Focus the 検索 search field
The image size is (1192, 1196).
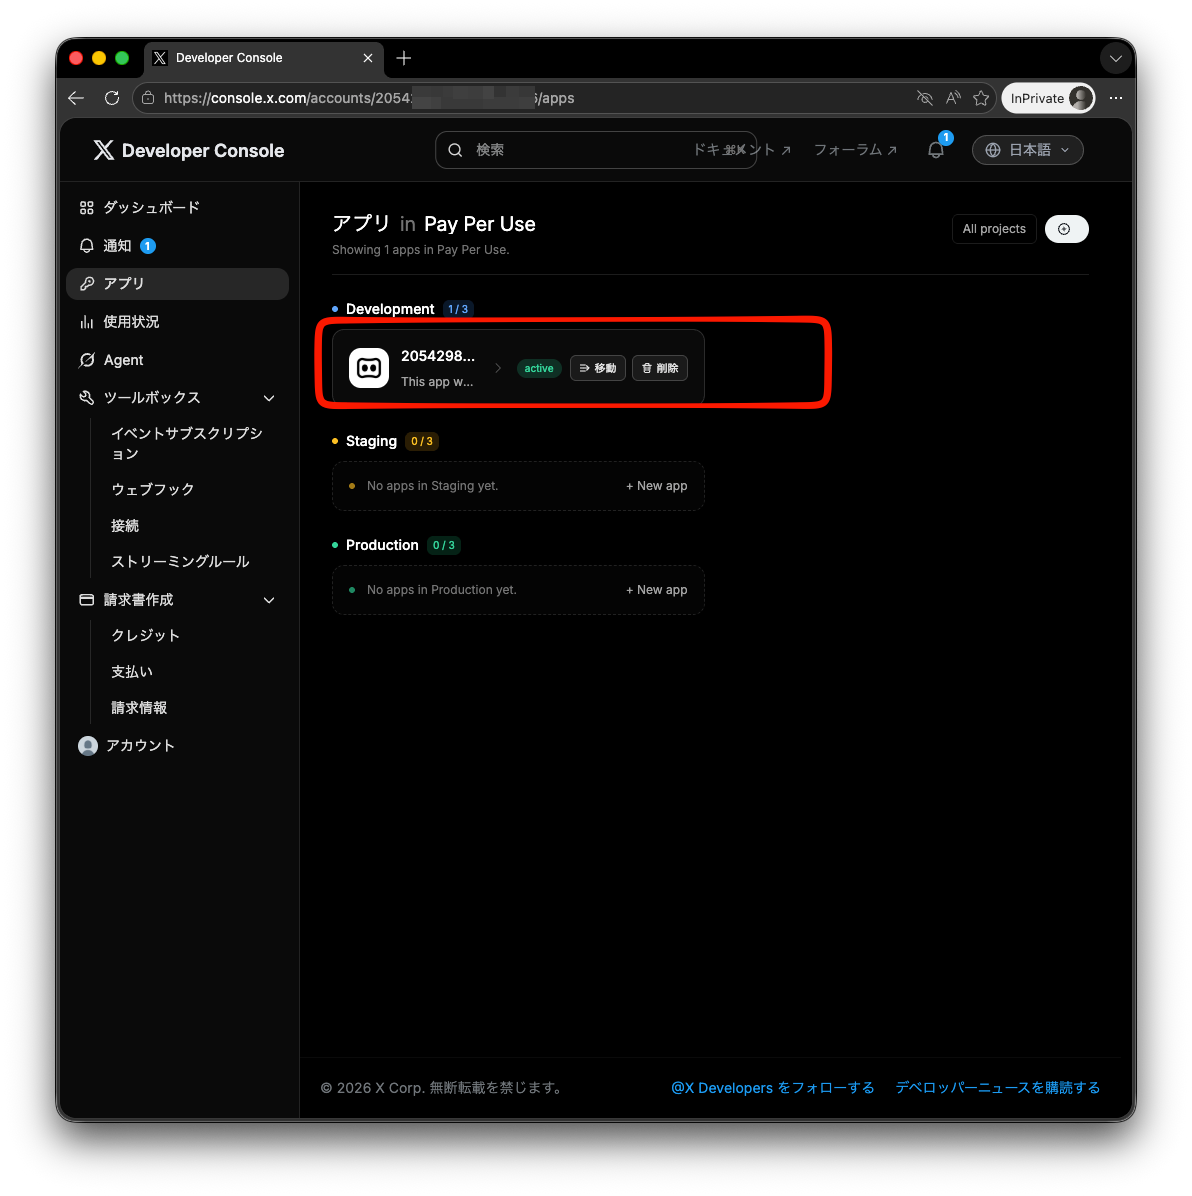[596, 150]
